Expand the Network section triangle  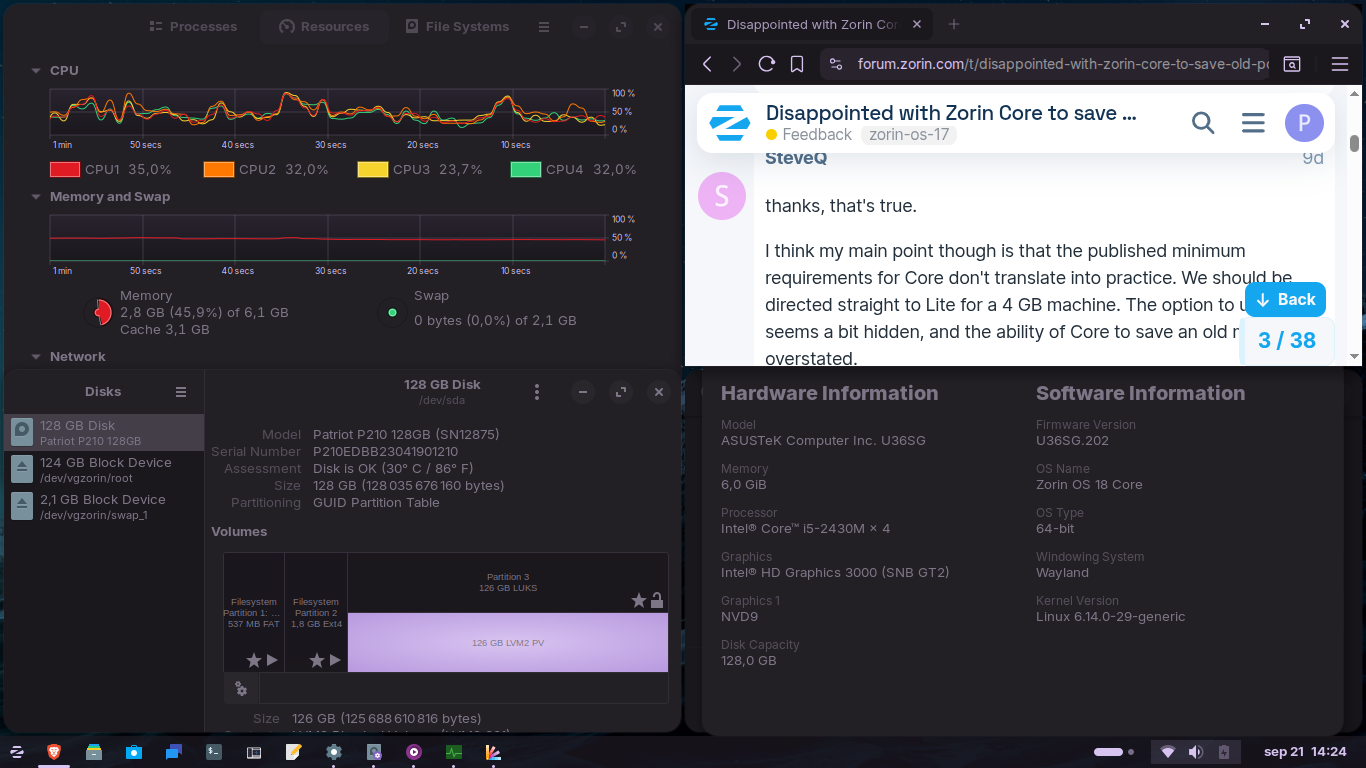tap(36, 357)
